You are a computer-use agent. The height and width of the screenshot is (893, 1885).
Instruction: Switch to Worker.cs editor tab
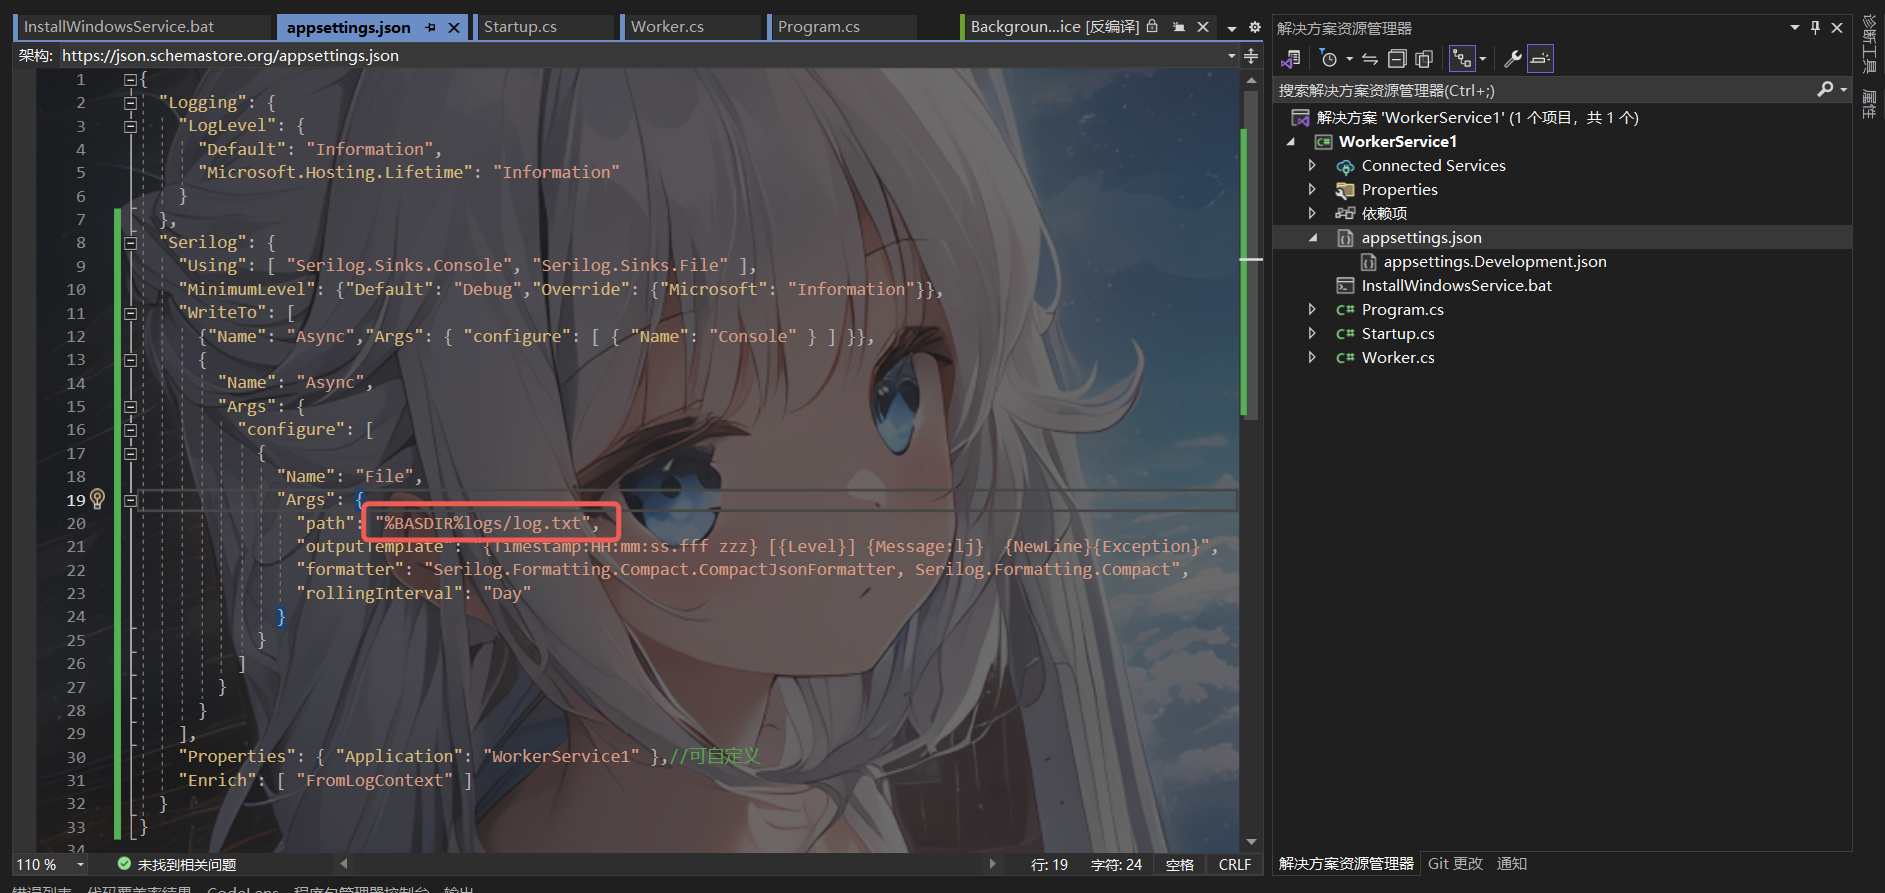coord(693,27)
